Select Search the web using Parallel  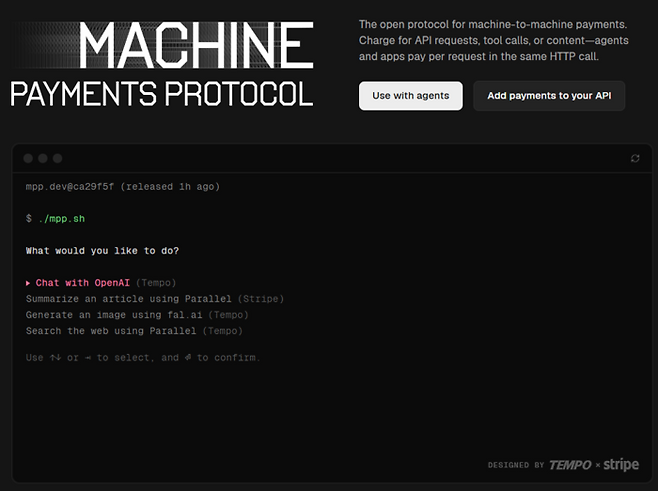112,330
